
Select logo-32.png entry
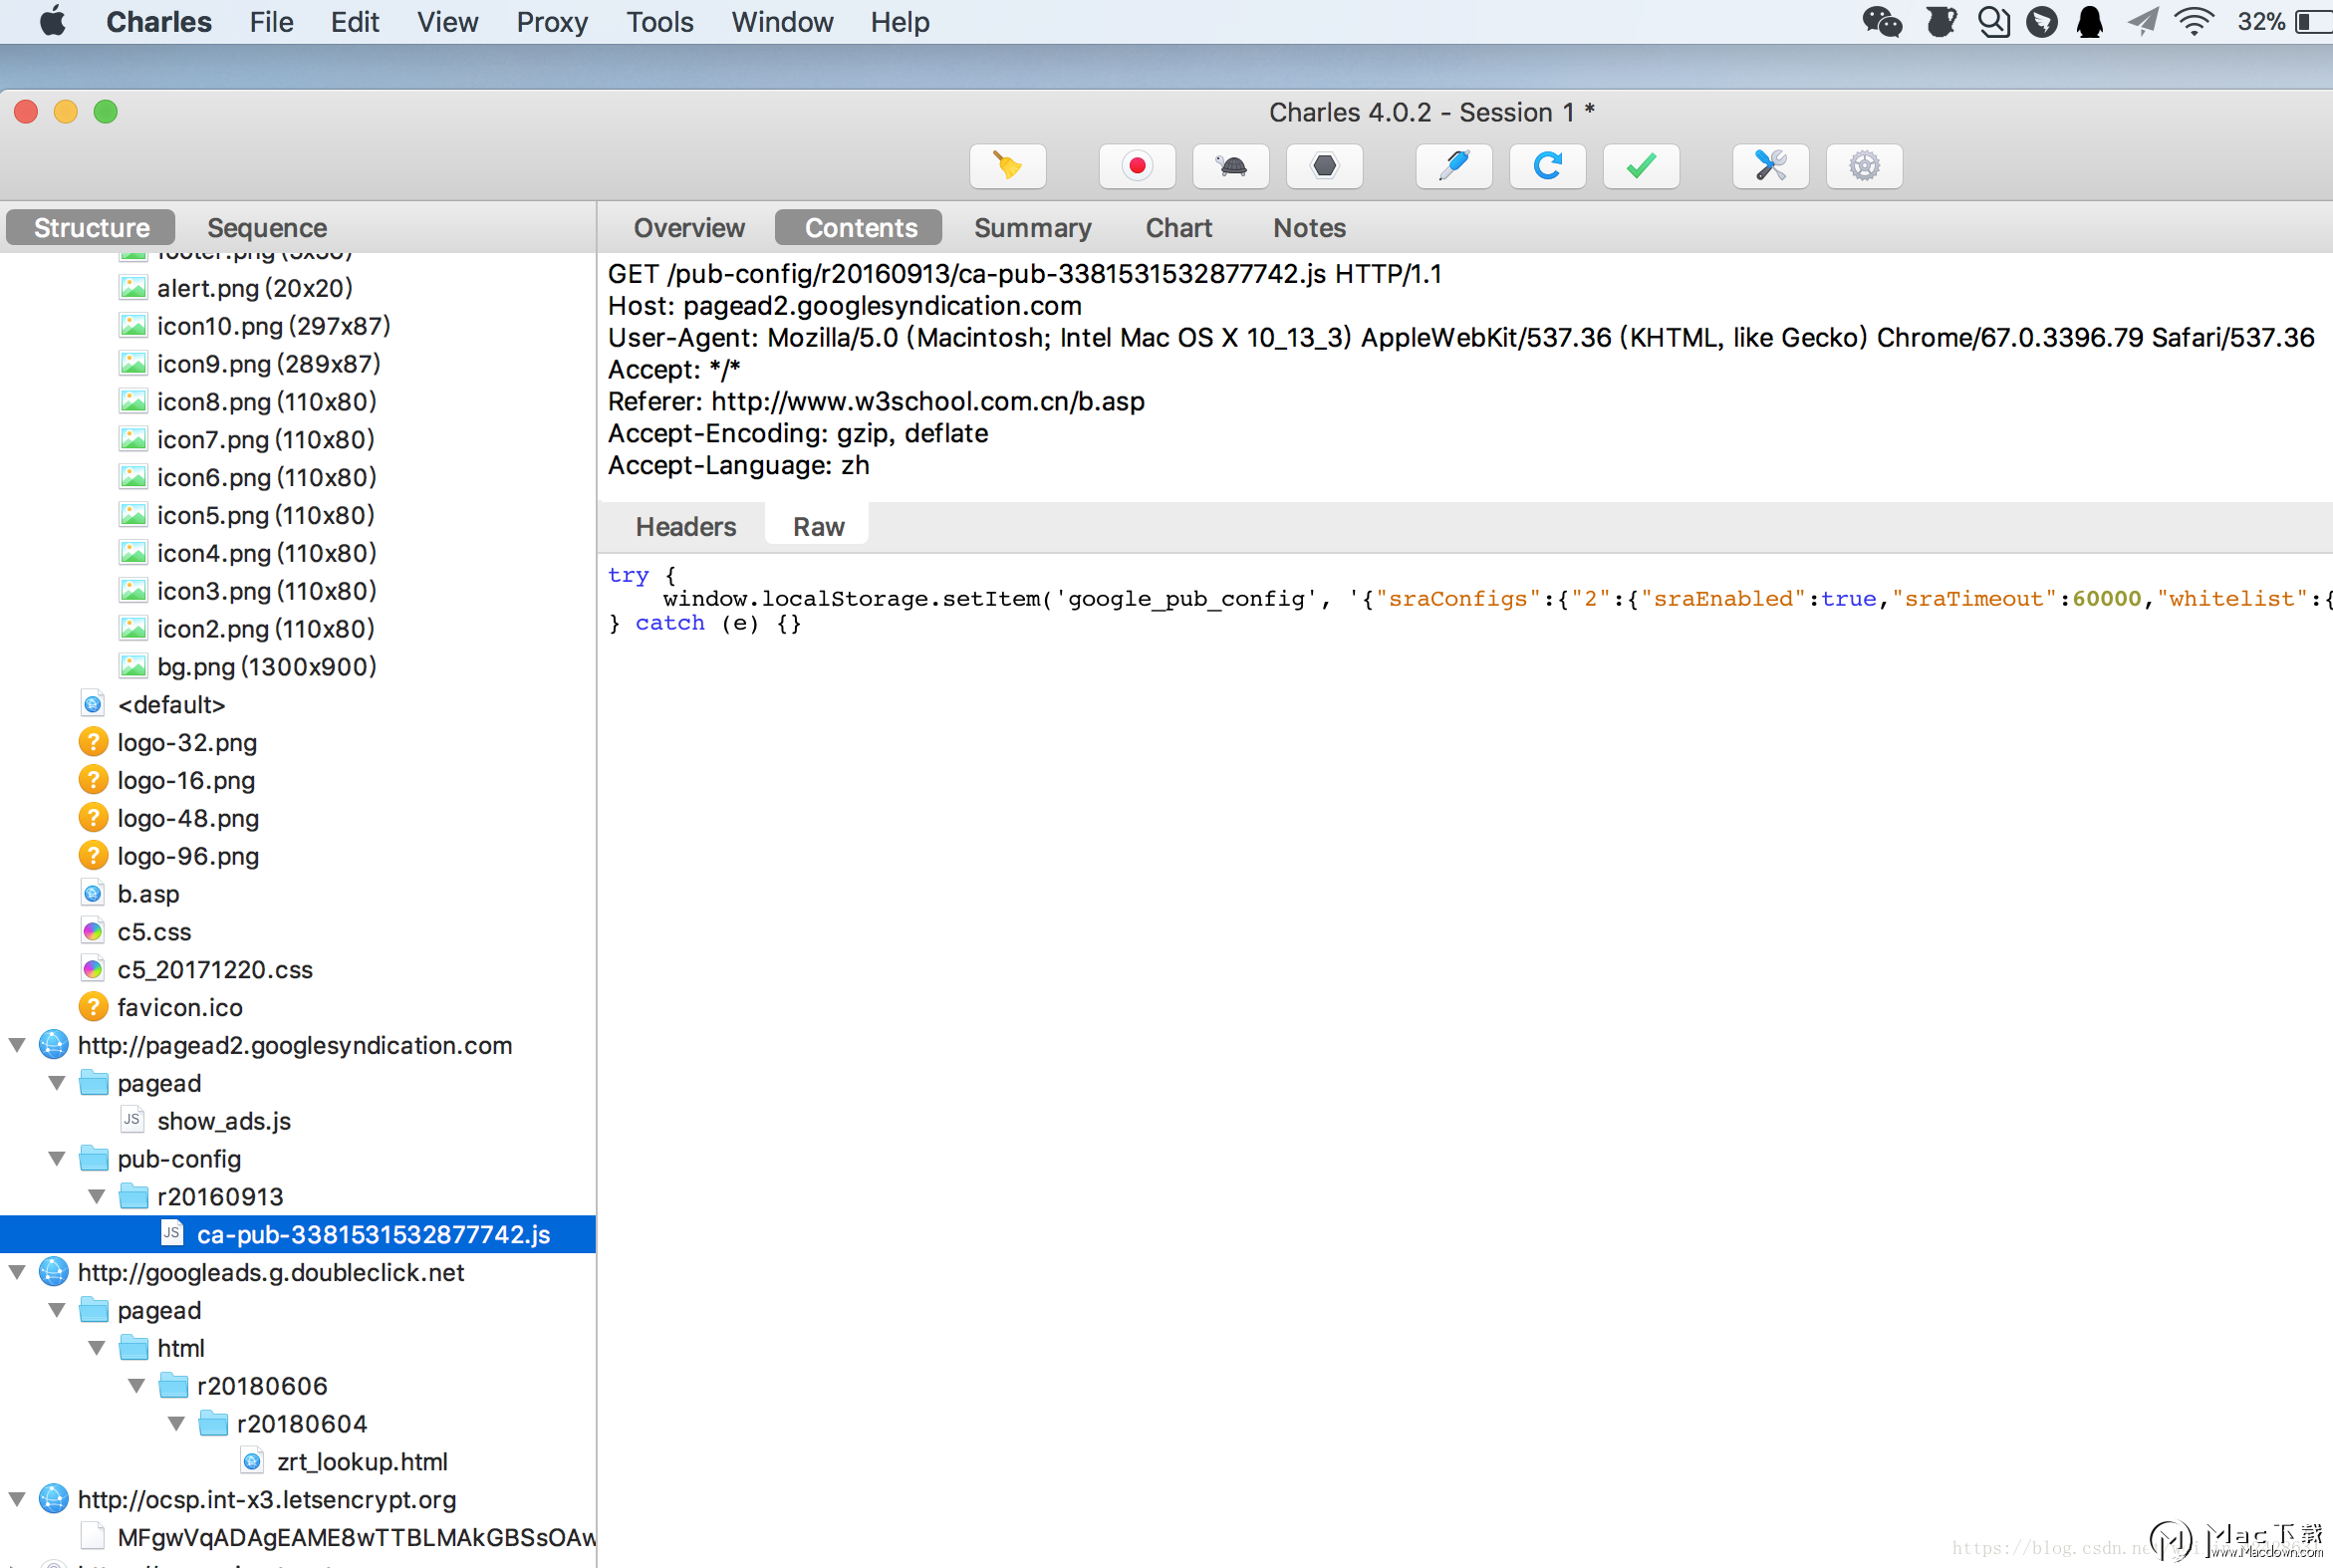187,743
